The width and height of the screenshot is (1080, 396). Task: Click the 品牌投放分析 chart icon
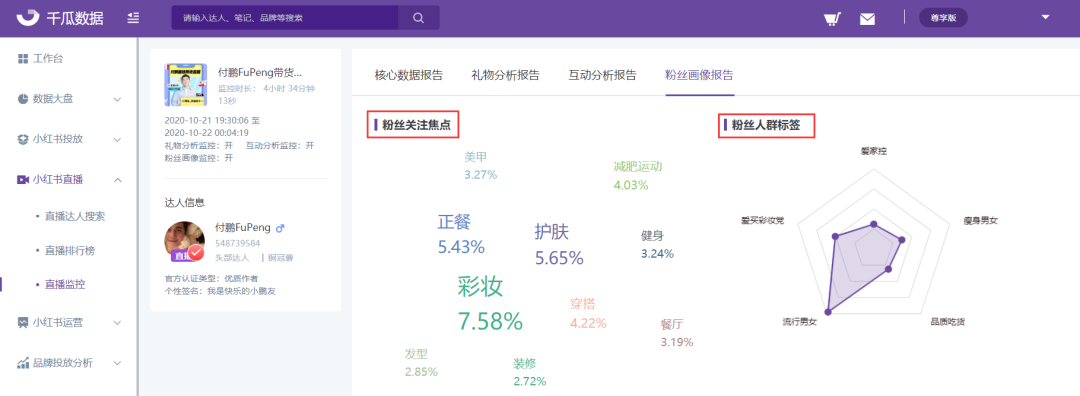click(x=23, y=362)
